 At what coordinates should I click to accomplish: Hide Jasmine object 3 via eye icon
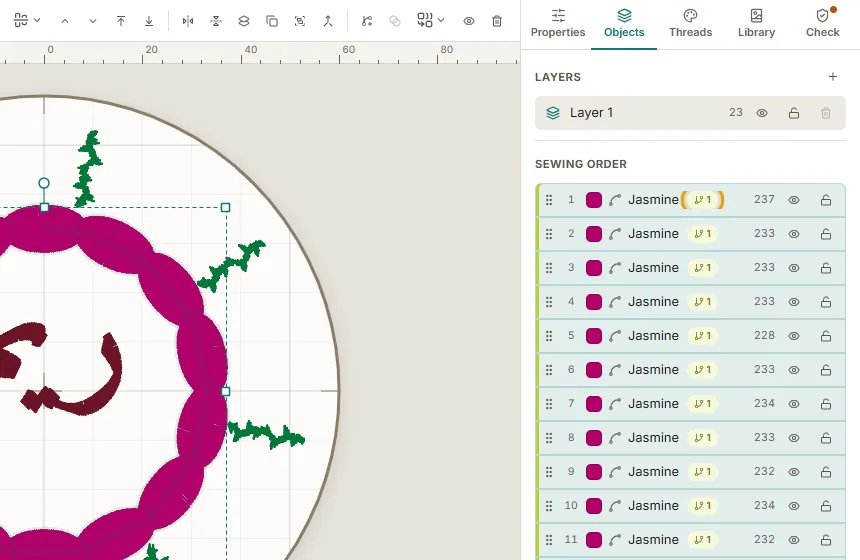point(794,268)
